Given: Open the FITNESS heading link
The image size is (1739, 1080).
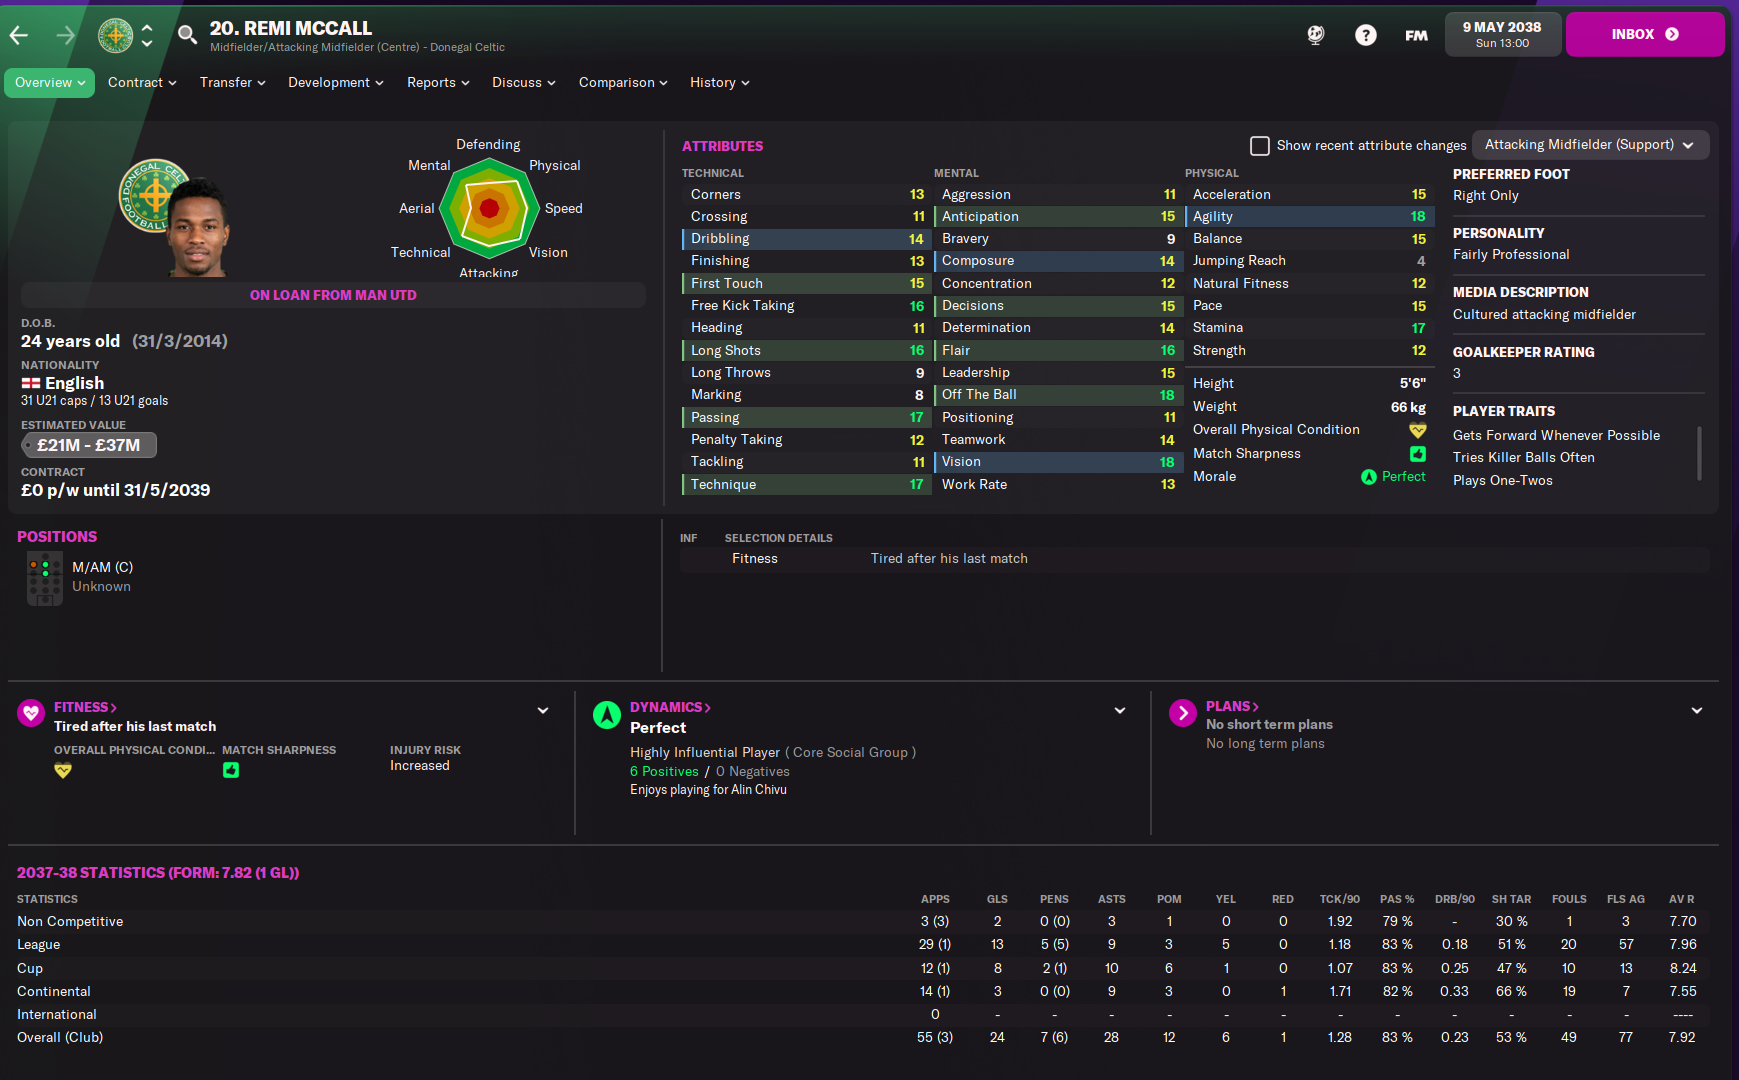Looking at the screenshot, I should pos(85,707).
